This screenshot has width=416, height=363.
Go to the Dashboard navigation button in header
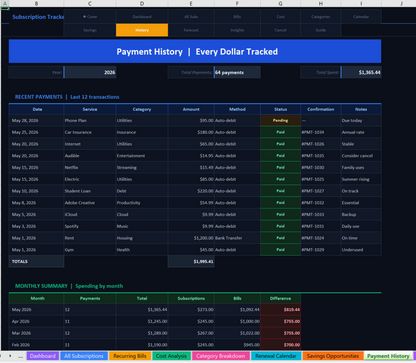[142, 17]
